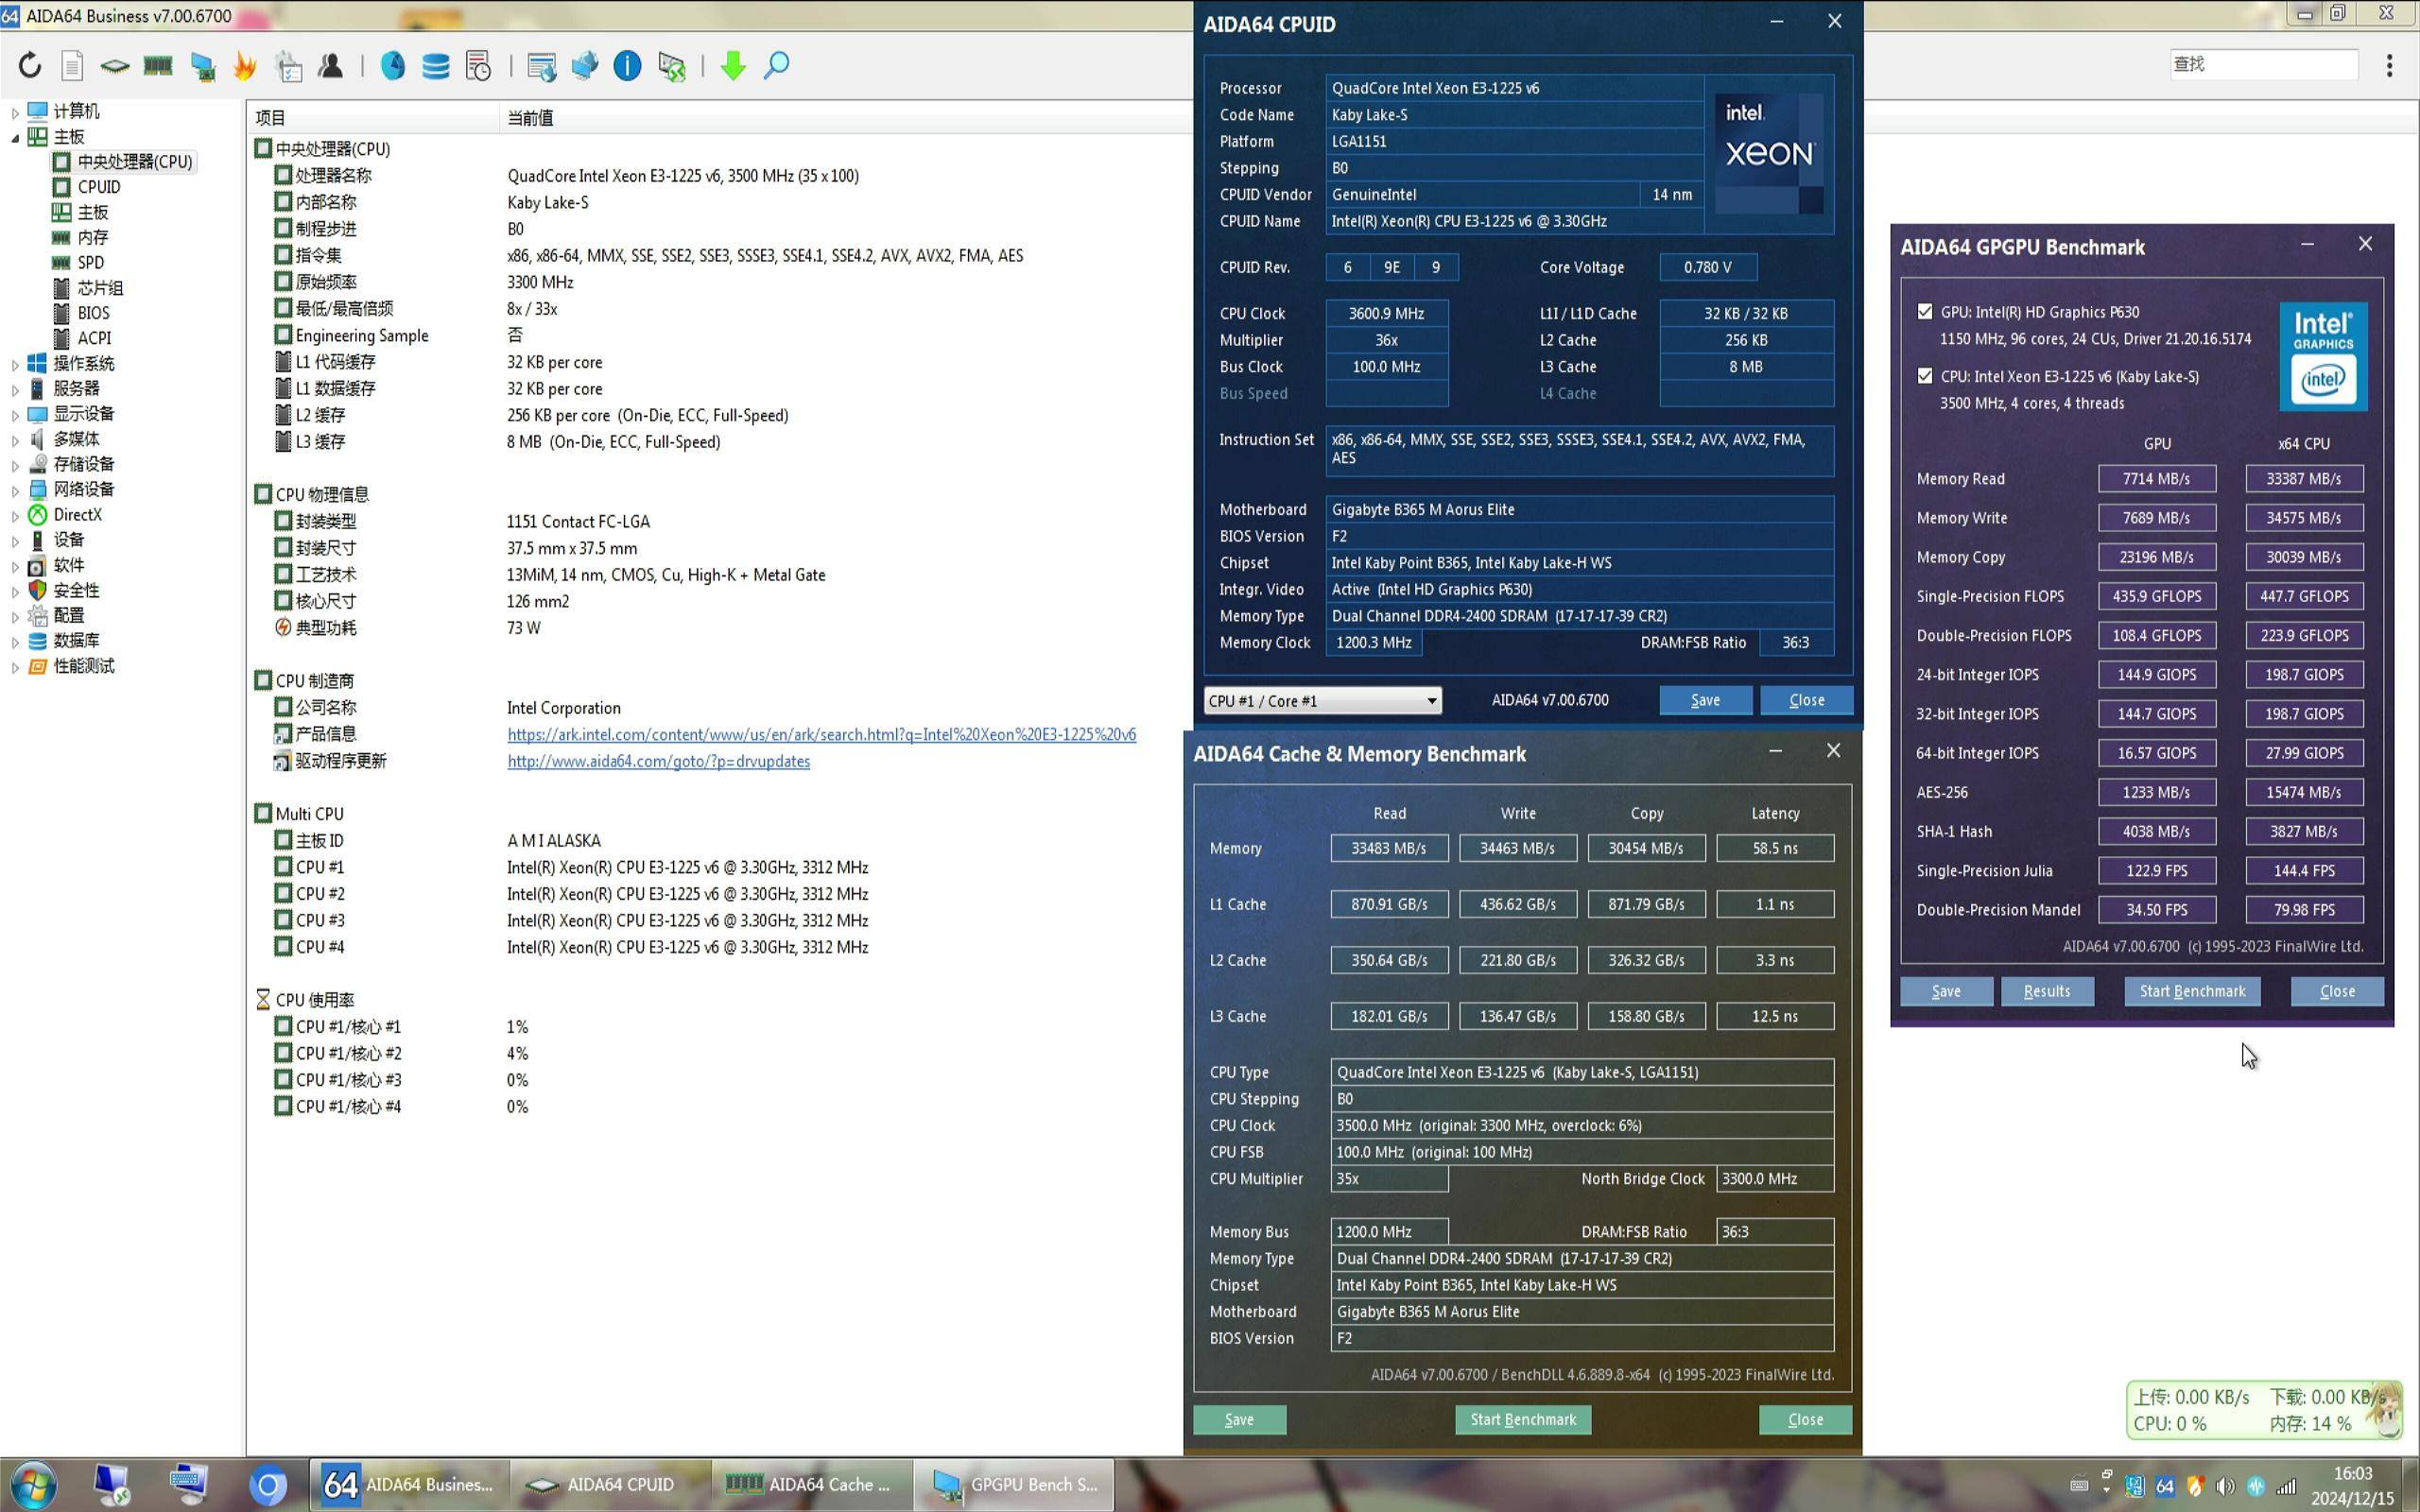Click the scheduled report clock toolbar icon

479,66
